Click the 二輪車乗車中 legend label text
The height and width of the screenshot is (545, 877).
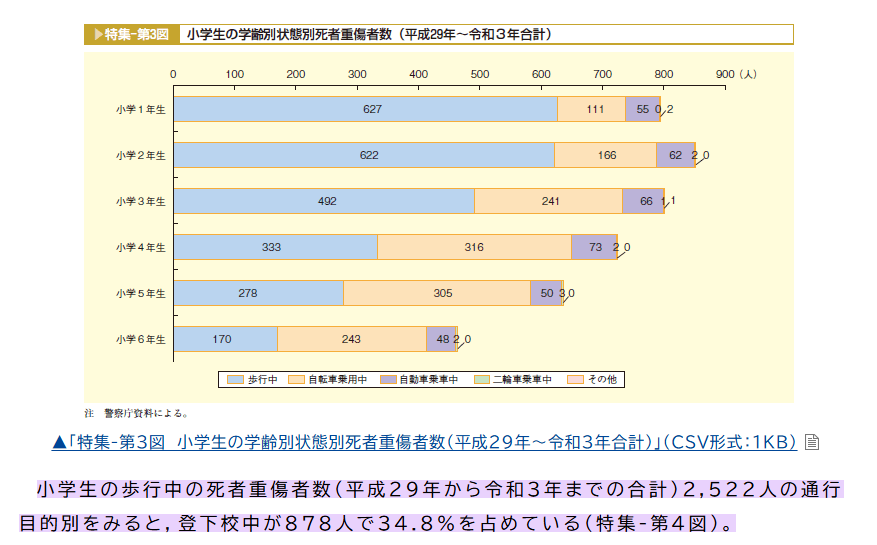(x=522, y=379)
